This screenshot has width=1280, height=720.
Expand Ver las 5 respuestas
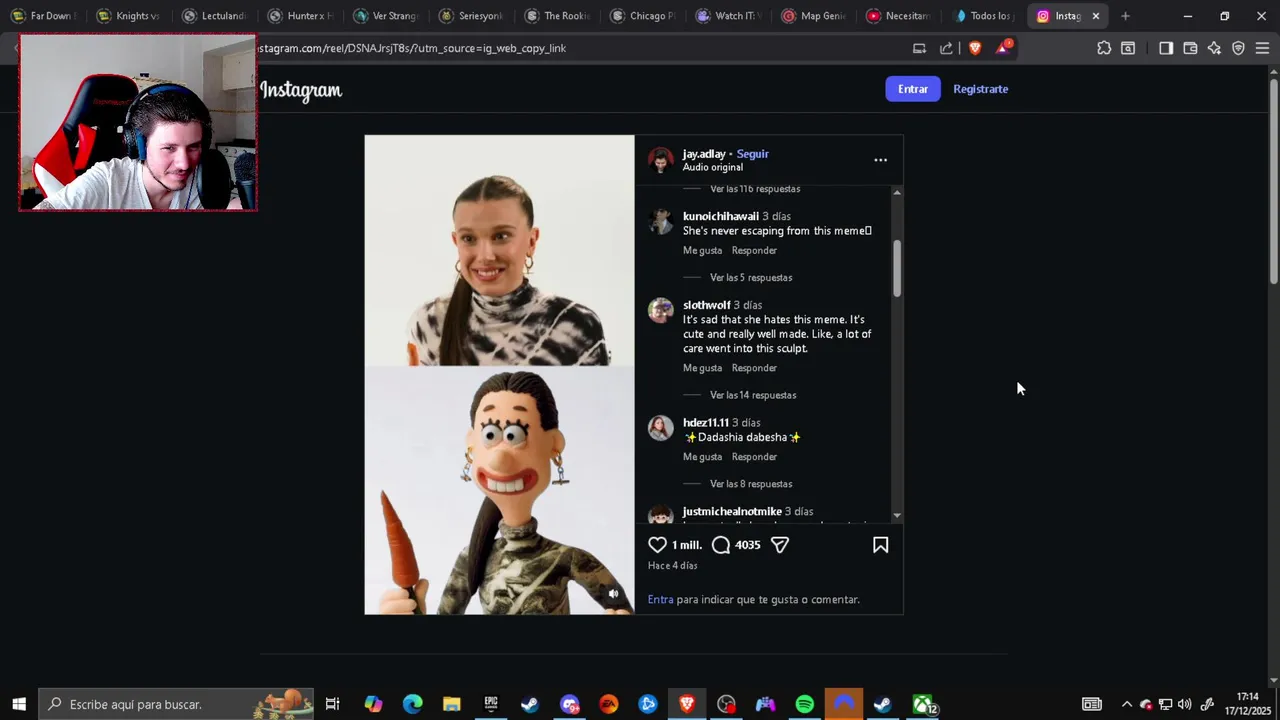[751, 278]
